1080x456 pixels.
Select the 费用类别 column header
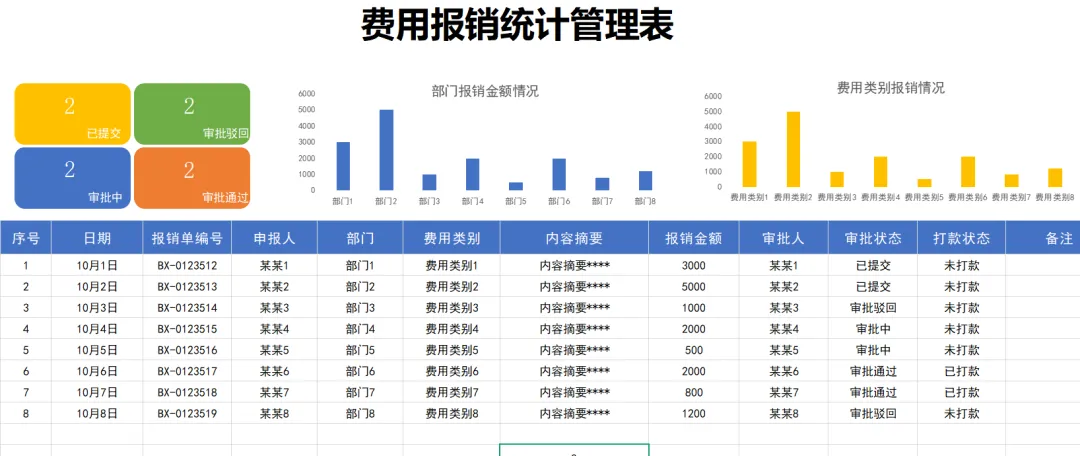[452, 238]
